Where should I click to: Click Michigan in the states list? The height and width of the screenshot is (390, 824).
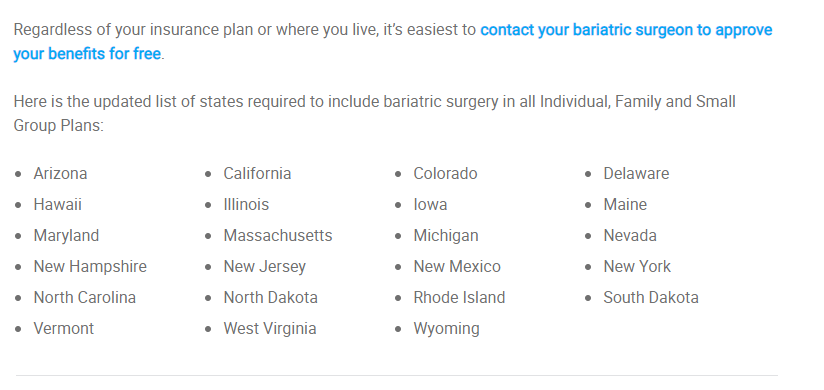tap(446, 235)
